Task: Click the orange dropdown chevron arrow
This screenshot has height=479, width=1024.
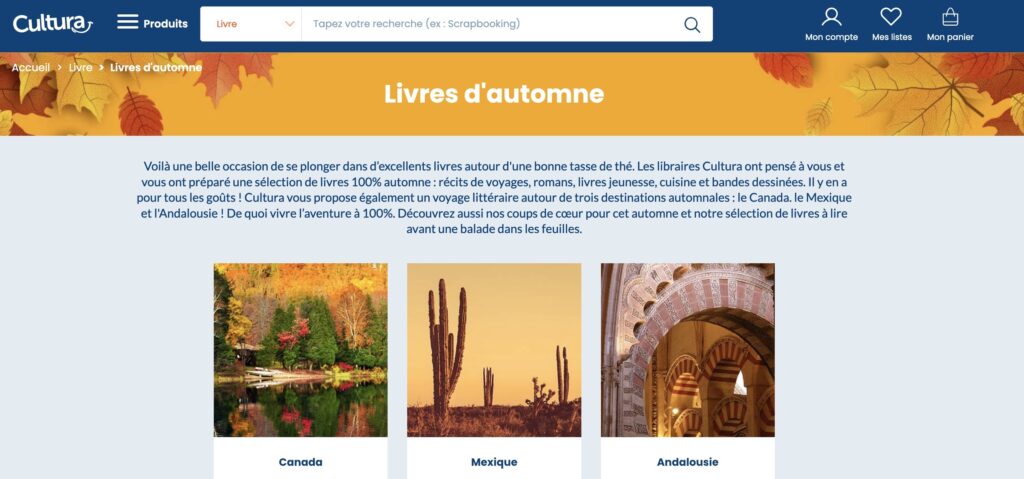Action: (x=290, y=24)
